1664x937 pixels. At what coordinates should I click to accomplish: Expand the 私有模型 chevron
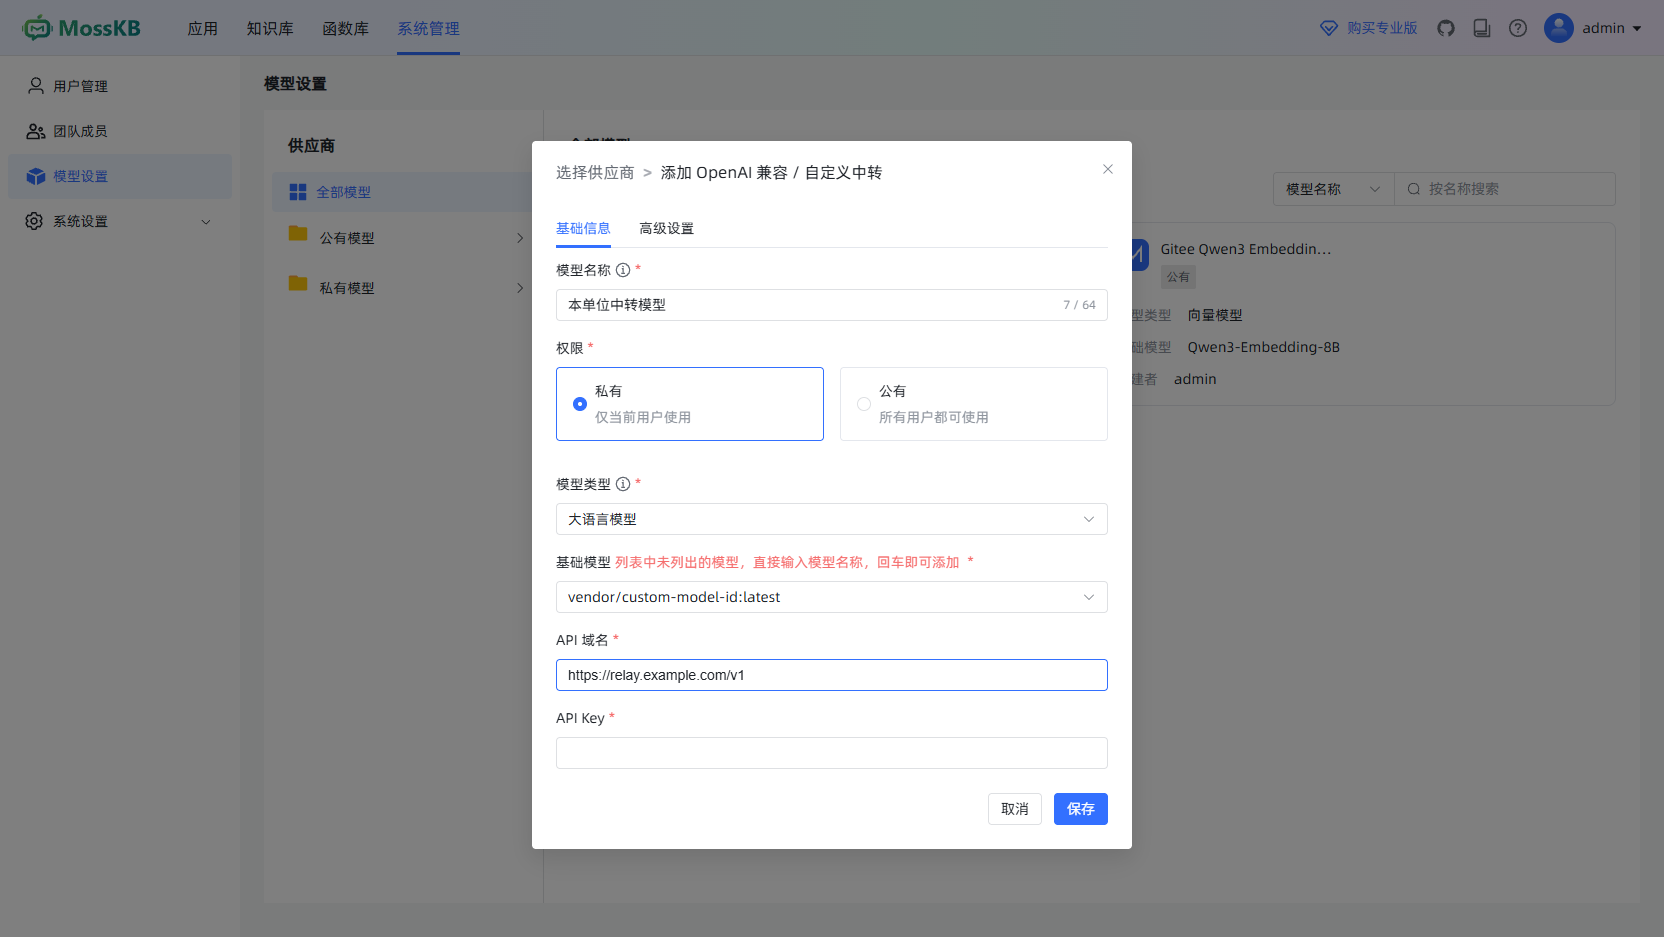point(520,288)
